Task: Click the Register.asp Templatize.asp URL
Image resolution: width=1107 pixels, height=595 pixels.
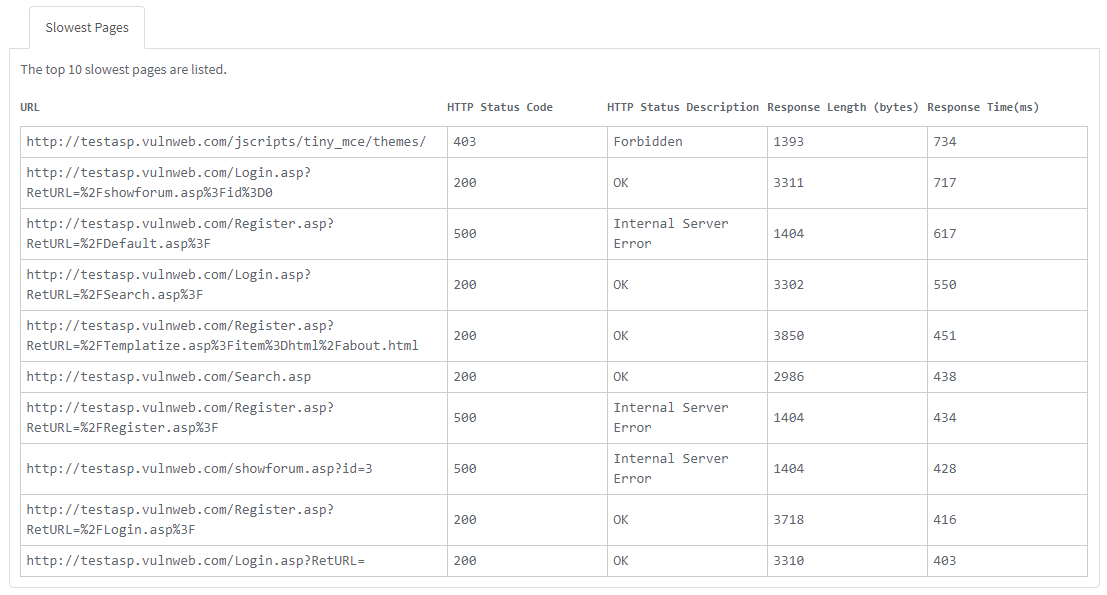Action: coord(222,336)
